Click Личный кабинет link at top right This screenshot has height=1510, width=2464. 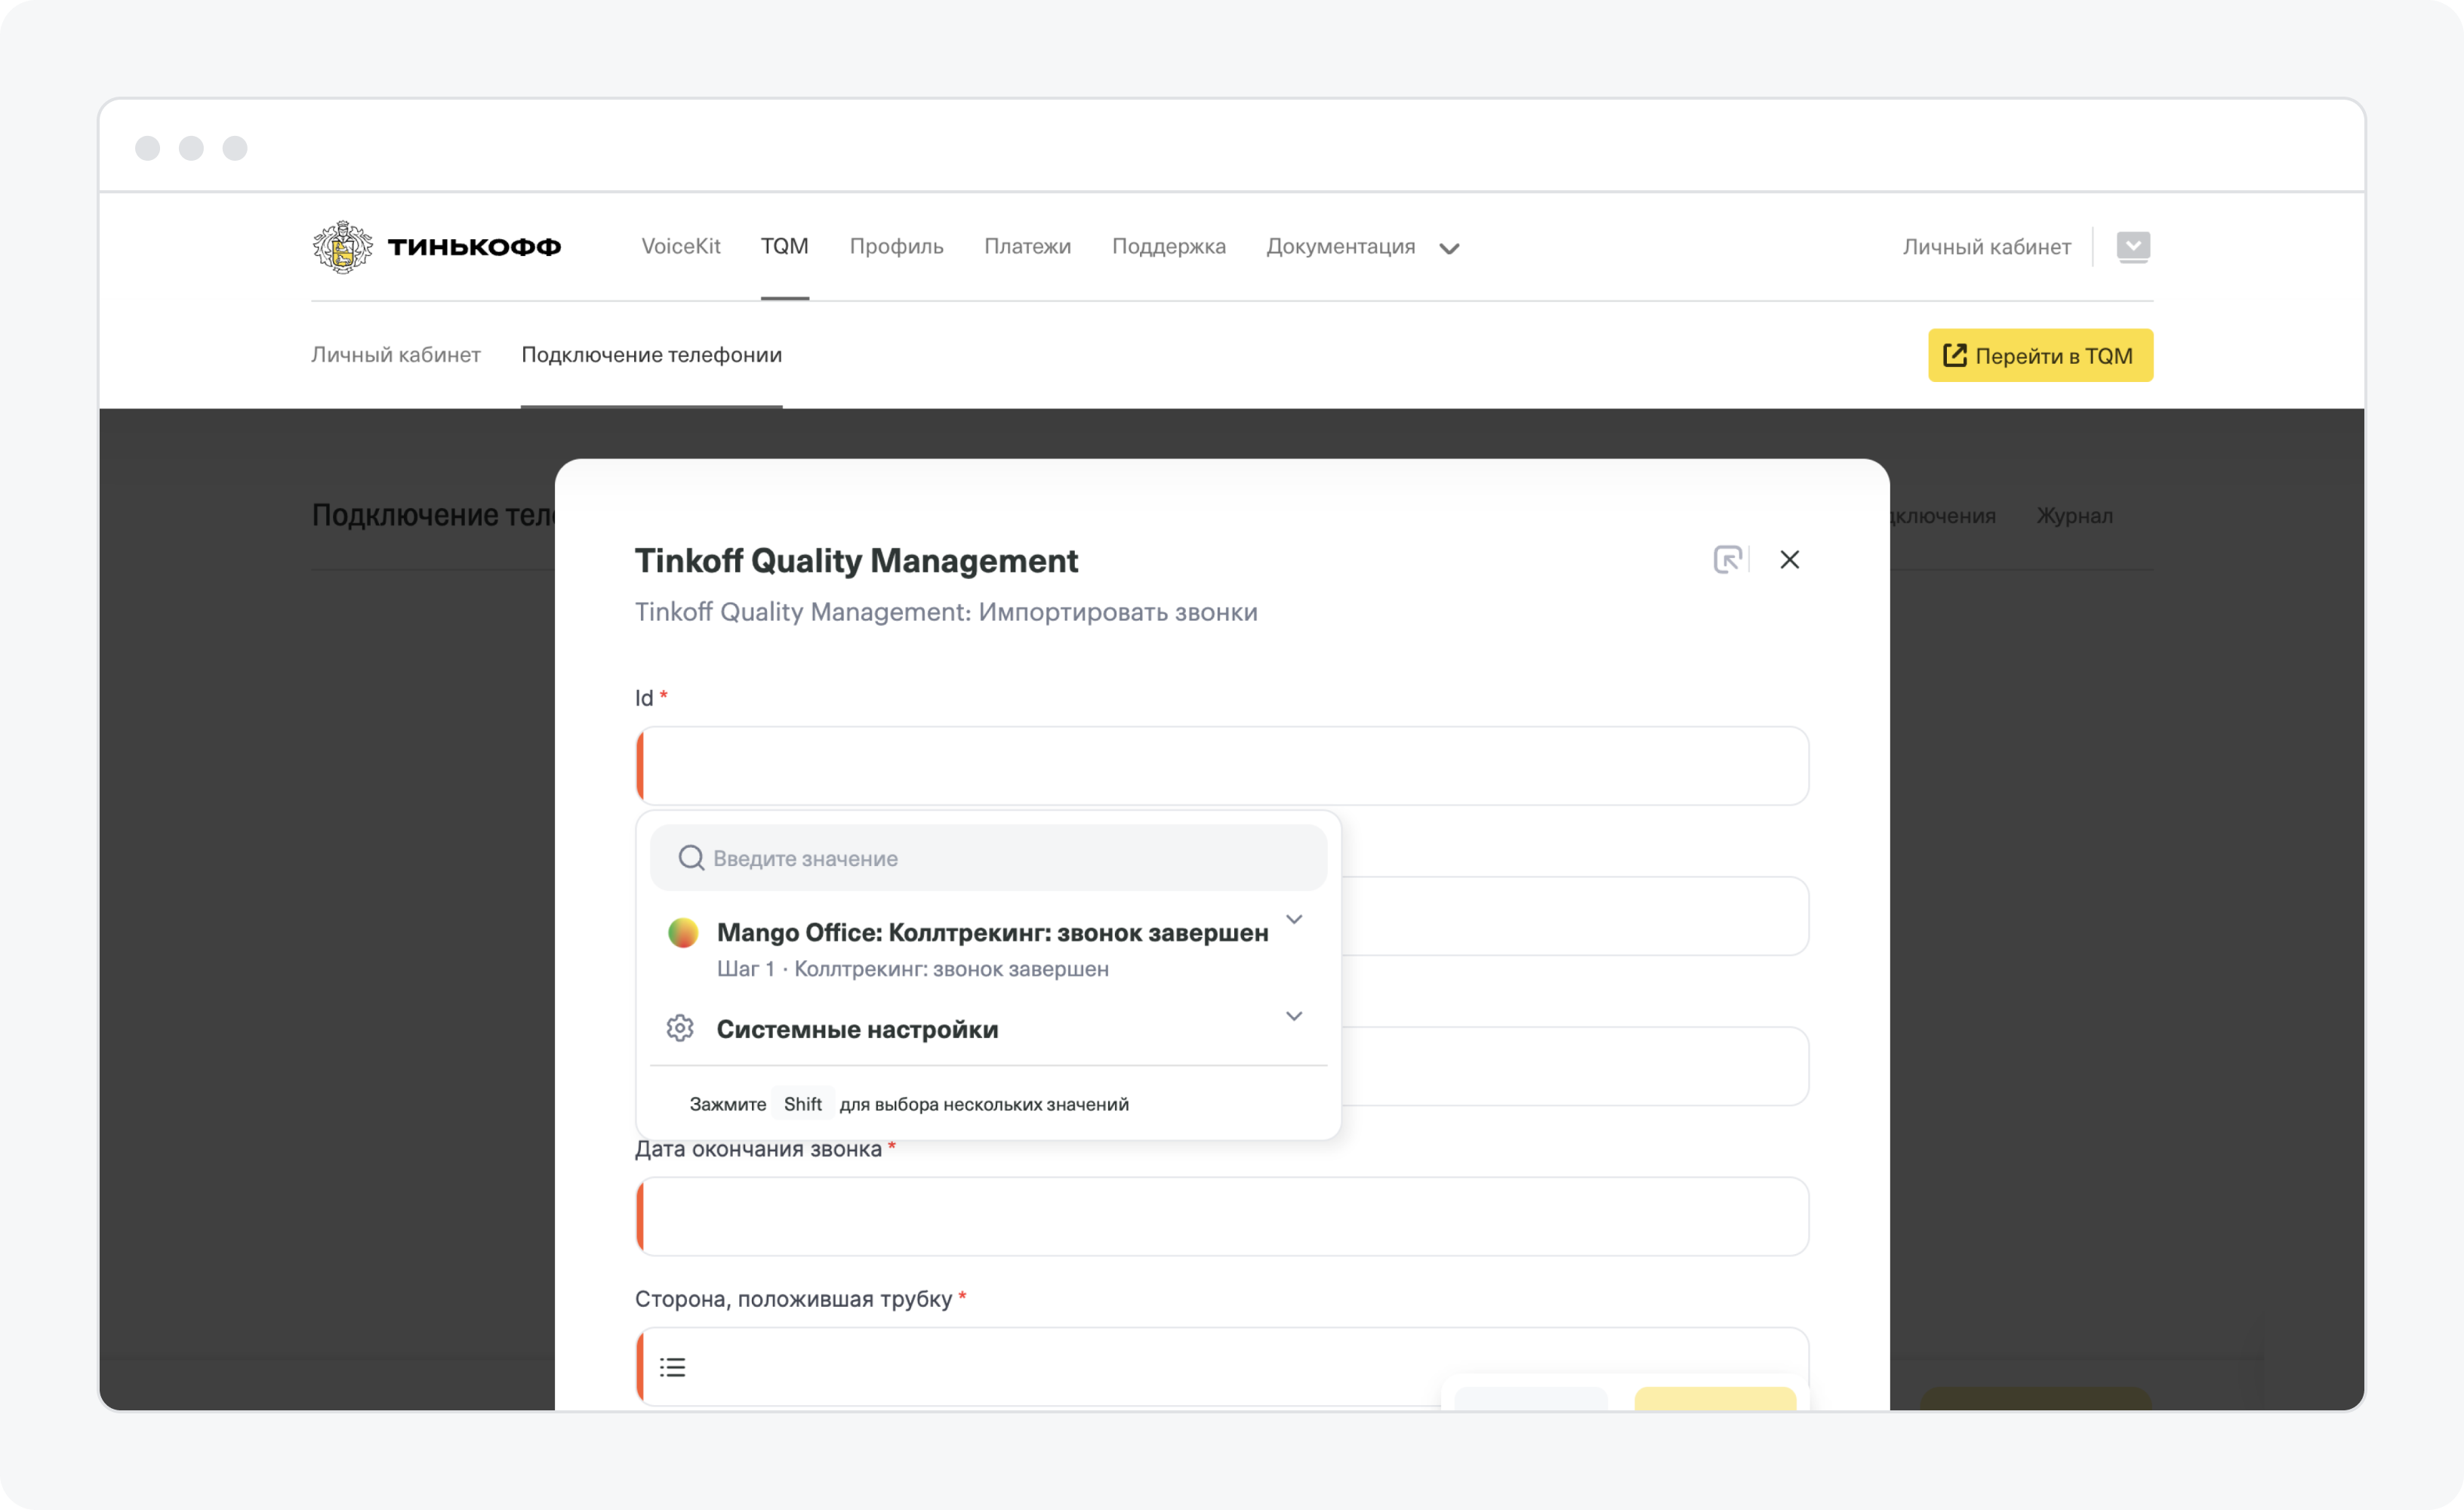[1986, 246]
